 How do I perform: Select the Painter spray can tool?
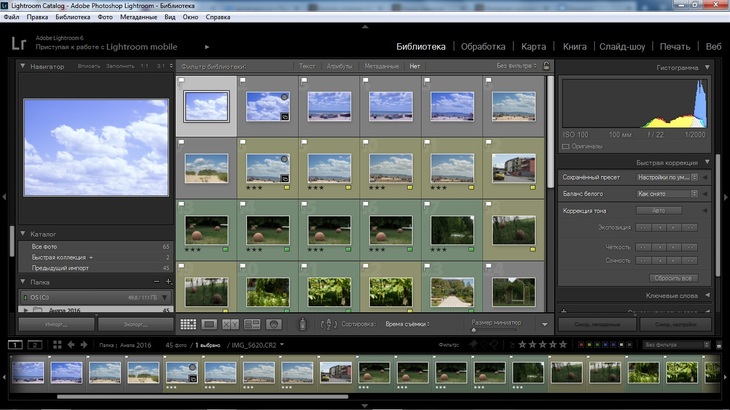pyautogui.click(x=303, y=323)
